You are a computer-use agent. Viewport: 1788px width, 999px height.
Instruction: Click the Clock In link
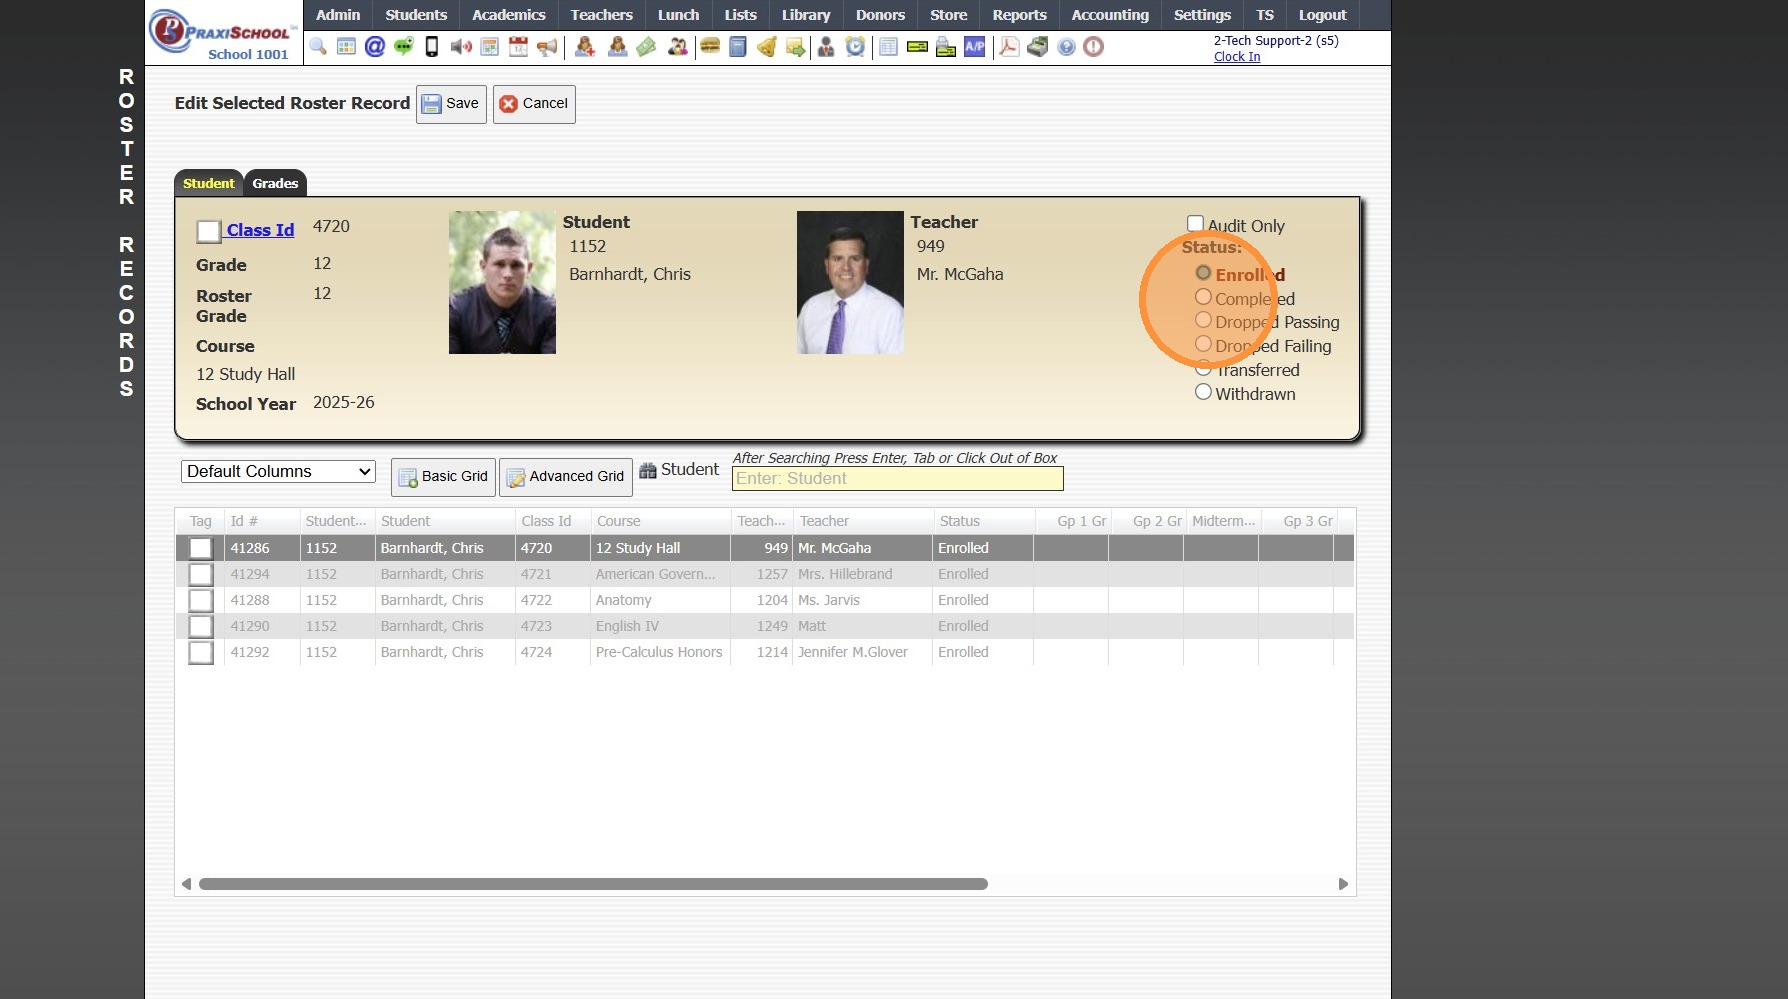point(1237,57)
